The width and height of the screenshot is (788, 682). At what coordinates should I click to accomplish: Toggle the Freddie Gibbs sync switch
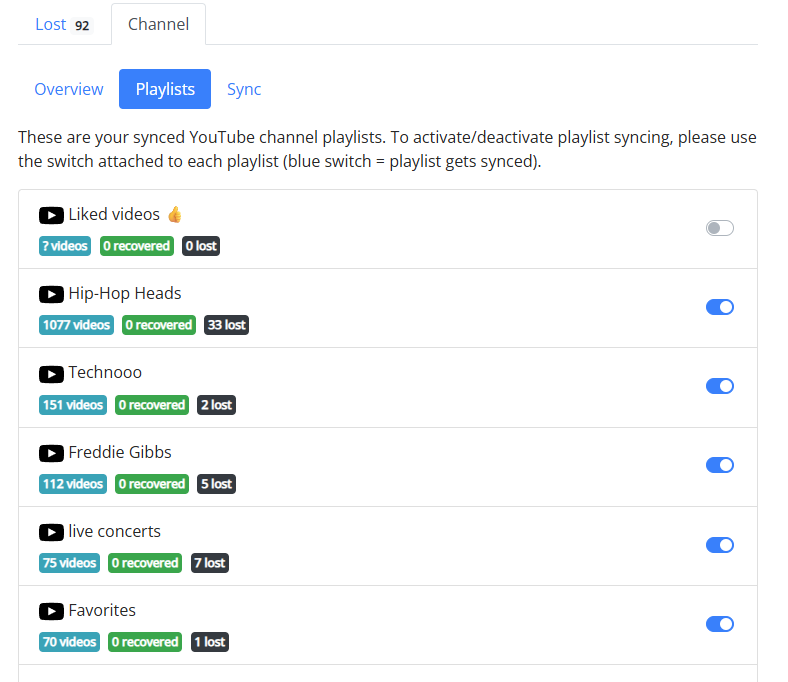point(720,465)
